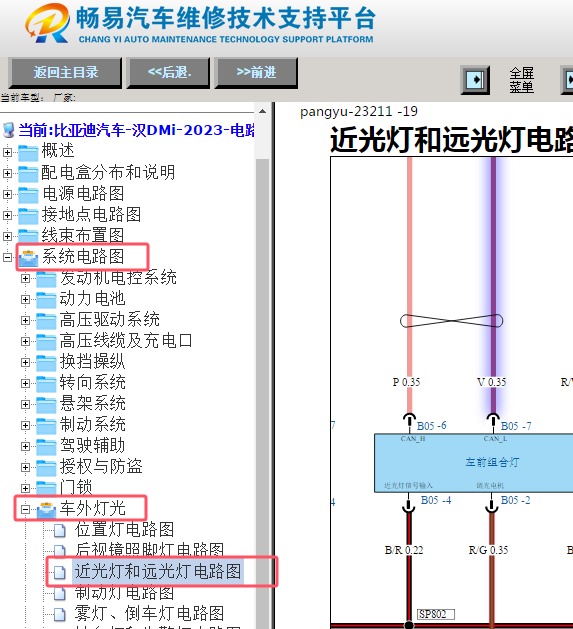This screenshot has height=629, width=573.
Task: Toggle fullscreen menu icon beside 全屏菜单
Action: coord(475,79)
